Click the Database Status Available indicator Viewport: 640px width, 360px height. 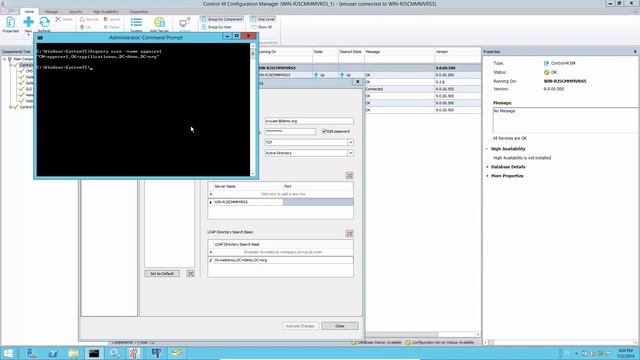376,342
